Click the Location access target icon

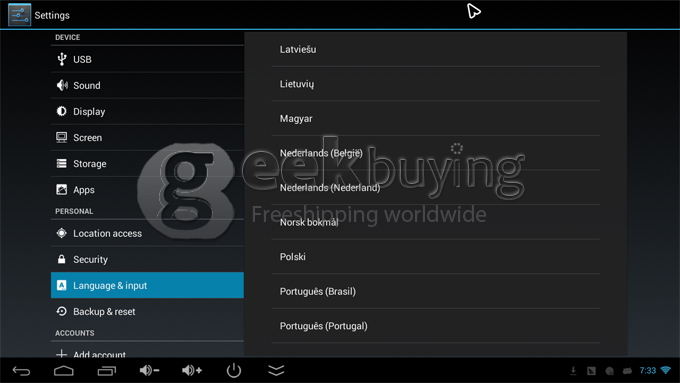(62, 233)
